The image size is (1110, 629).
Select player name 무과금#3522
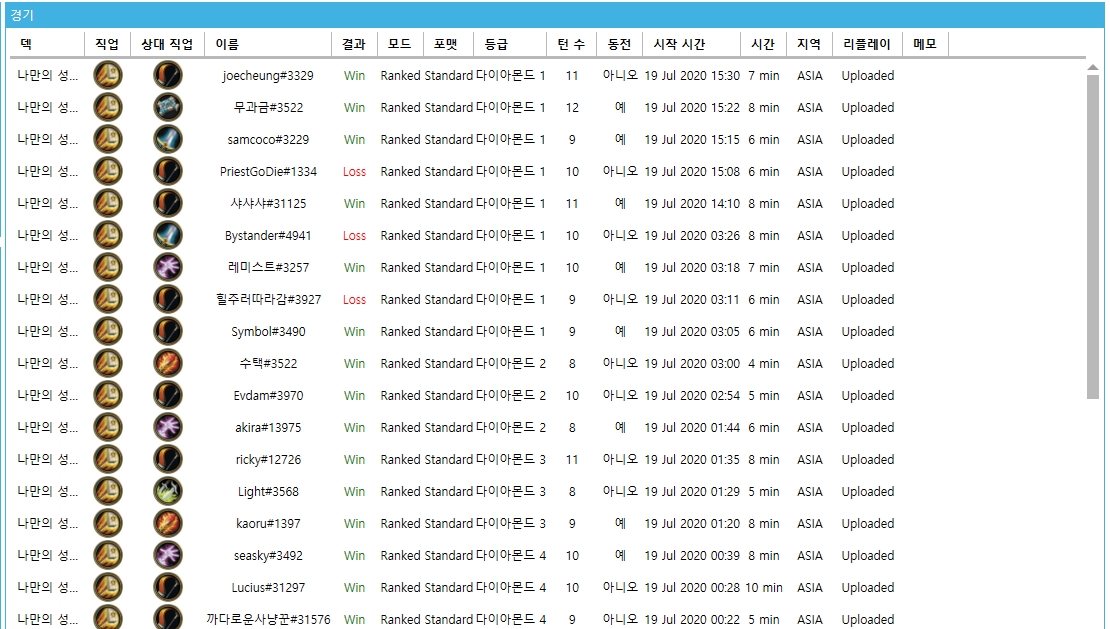click(x=268, y=108)
